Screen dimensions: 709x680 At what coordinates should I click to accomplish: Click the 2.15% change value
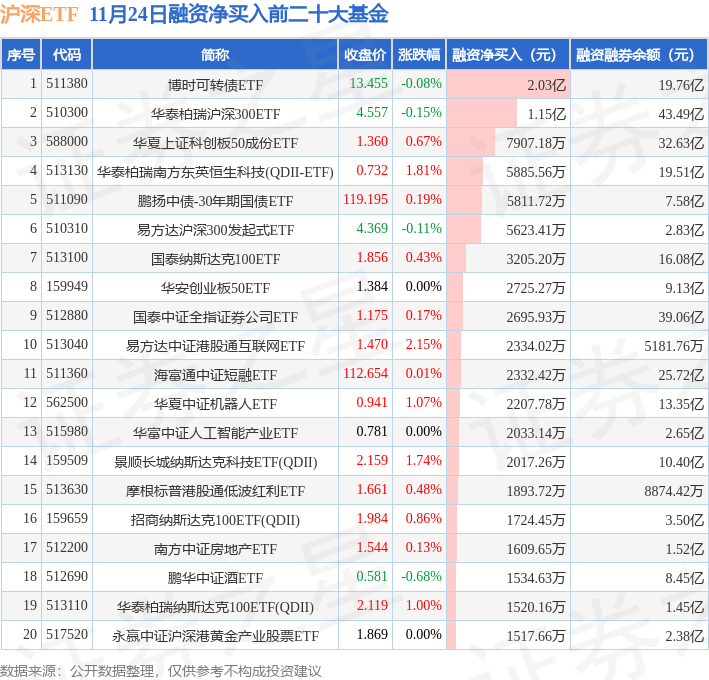[423, 344]
